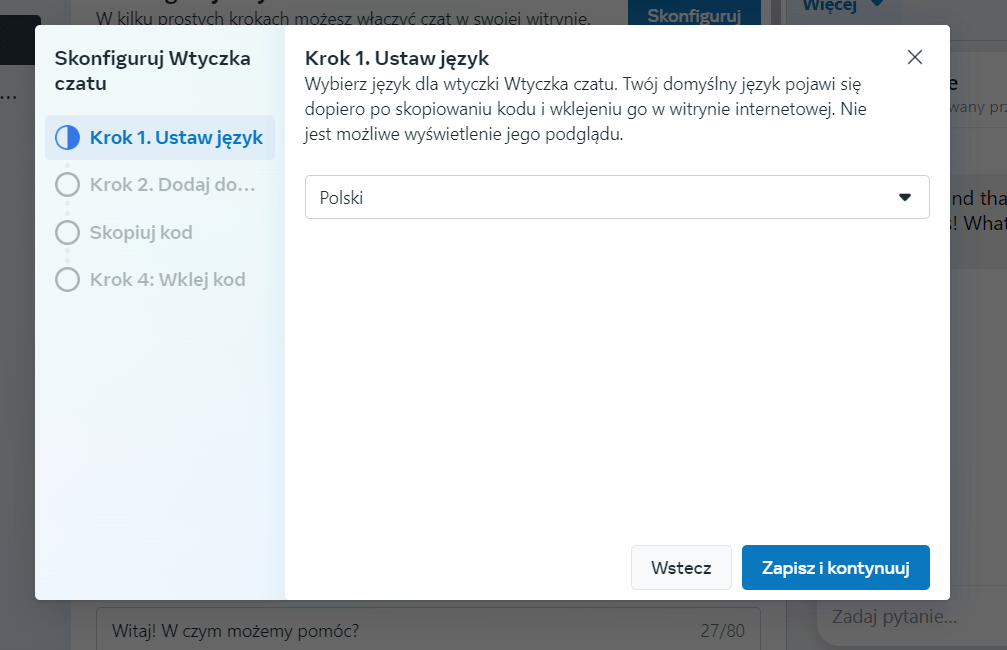Click the blue Skonfiguruj button in background
Image resolution: width=1007 pixels, height=650 pixels.
(x=693, y=14)
